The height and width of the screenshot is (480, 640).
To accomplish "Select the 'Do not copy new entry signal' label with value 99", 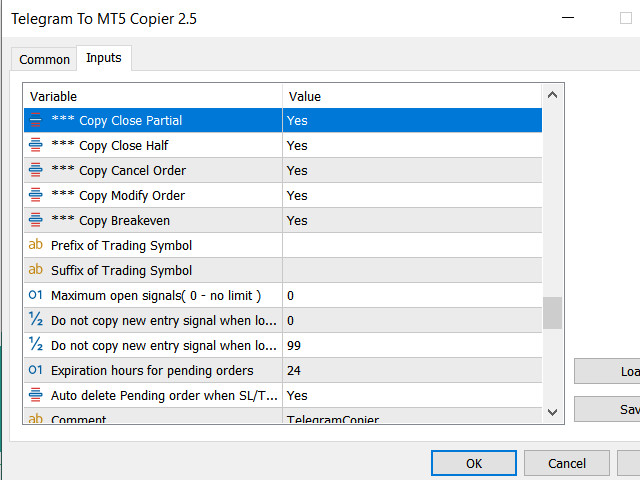I will (x=164, y=345).
